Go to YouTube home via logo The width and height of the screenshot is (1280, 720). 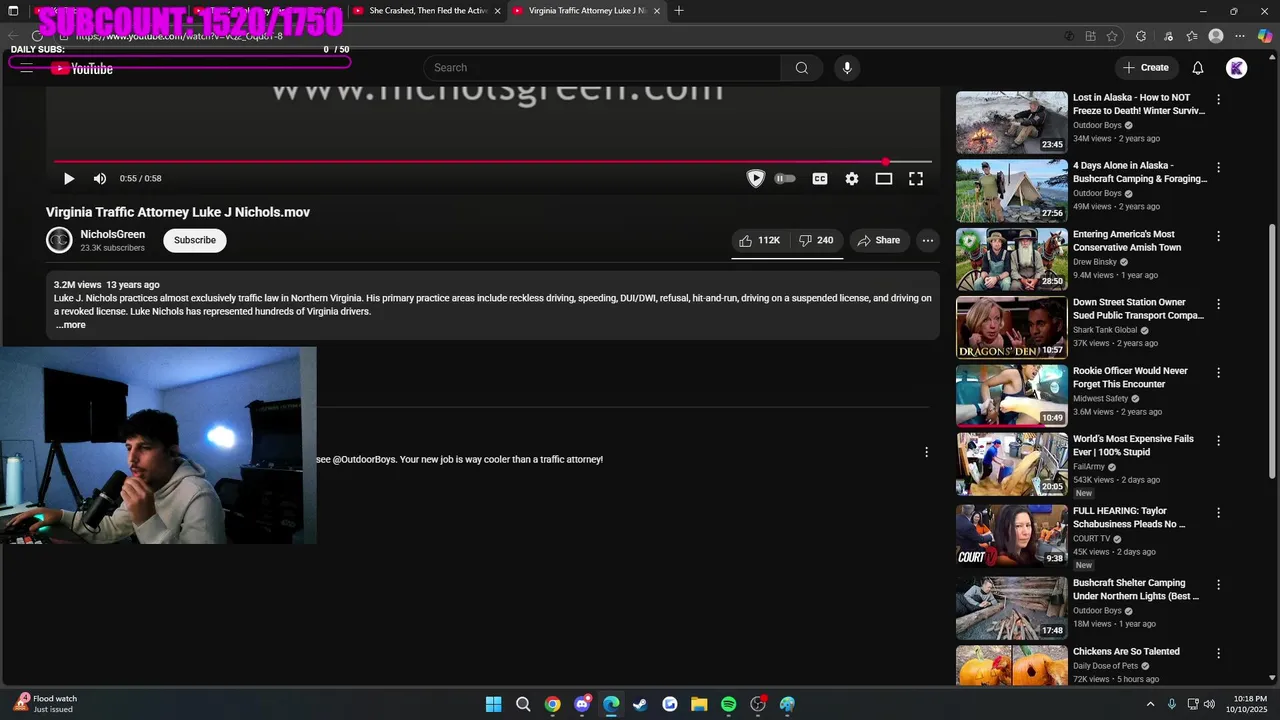82,69
